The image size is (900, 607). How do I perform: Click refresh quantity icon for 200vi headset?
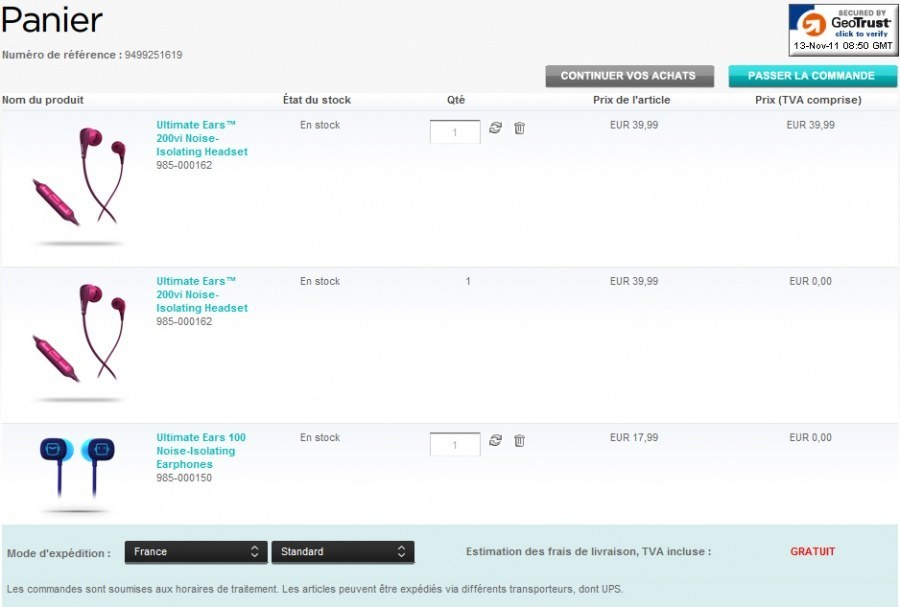tap(495, 128)
